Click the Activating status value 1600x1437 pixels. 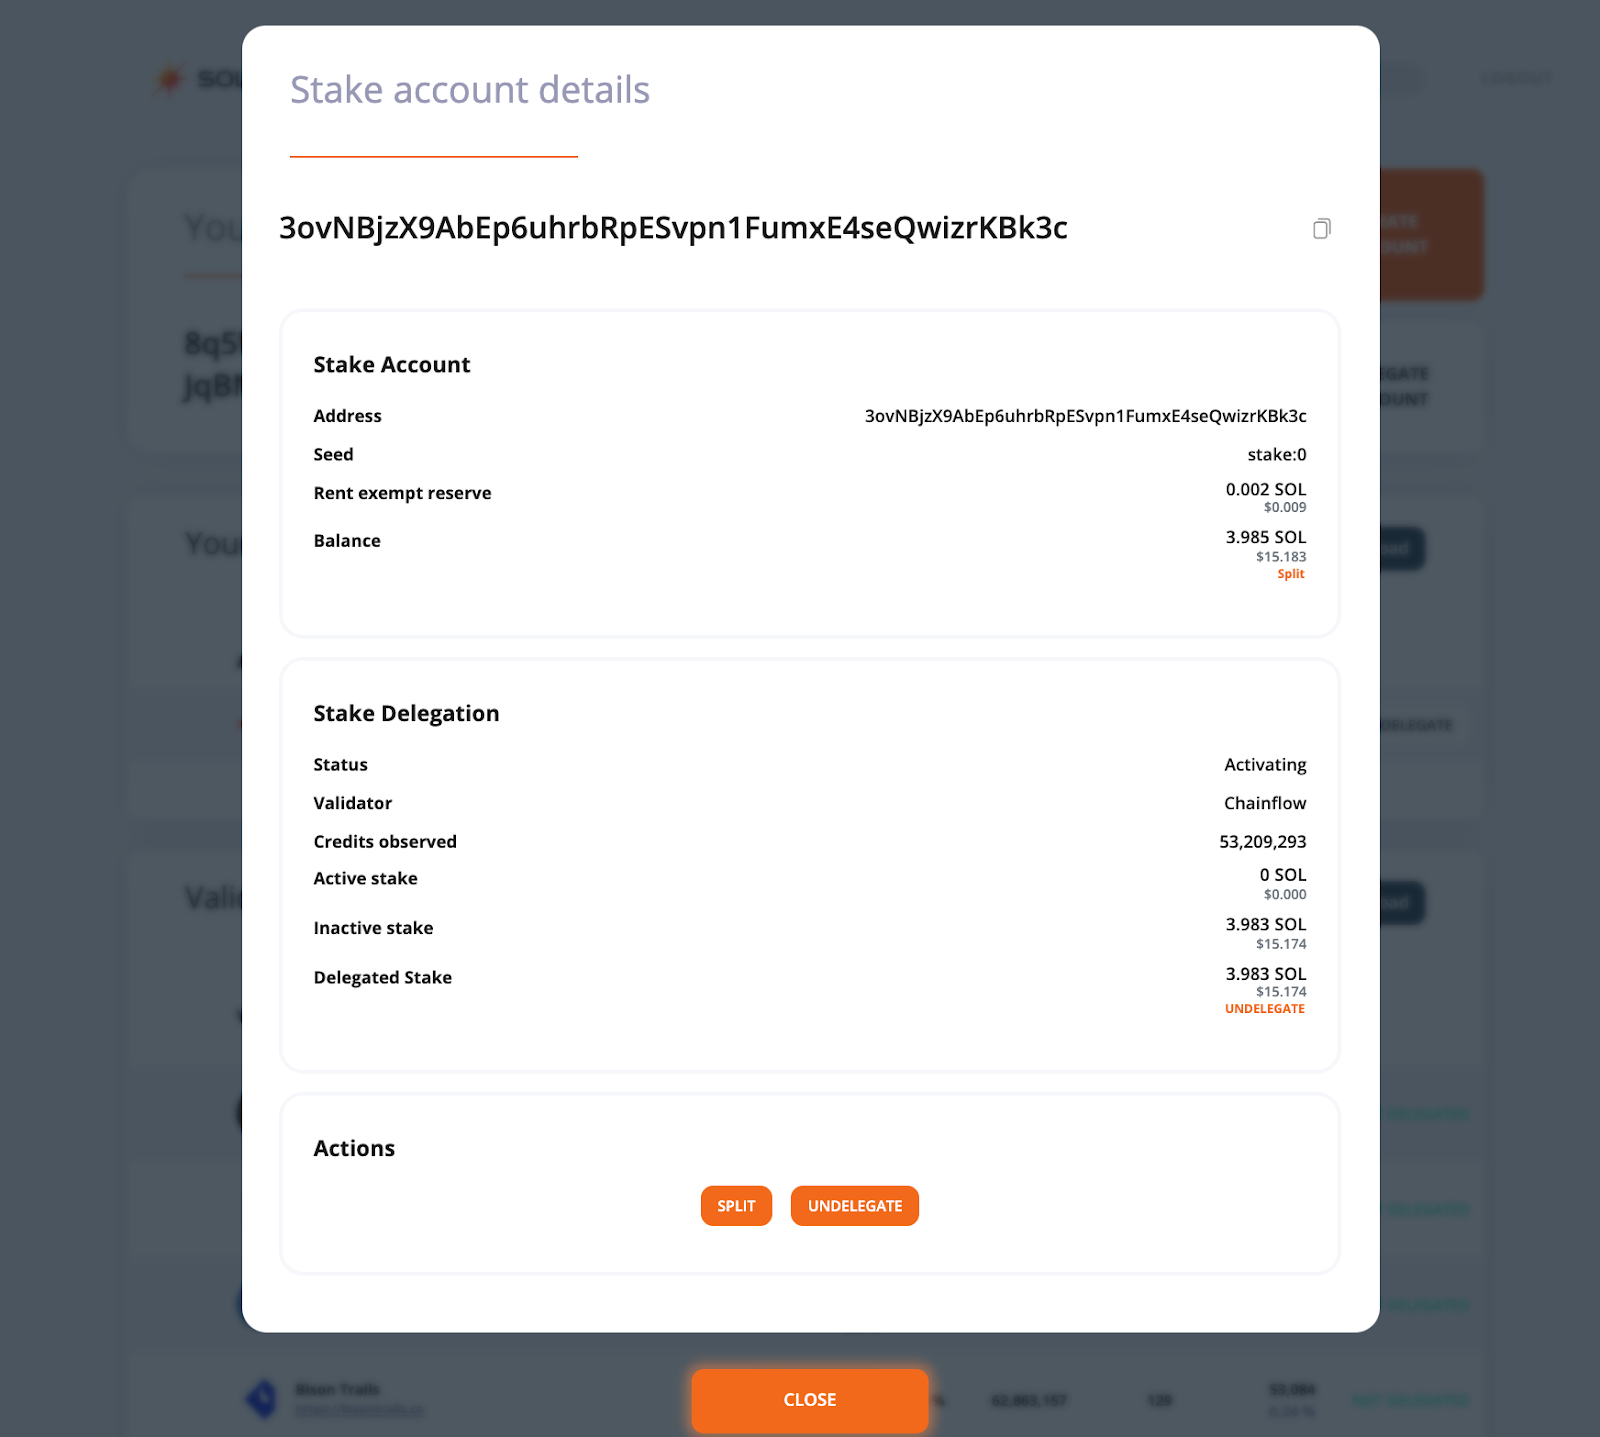[x=1265, y=765]
